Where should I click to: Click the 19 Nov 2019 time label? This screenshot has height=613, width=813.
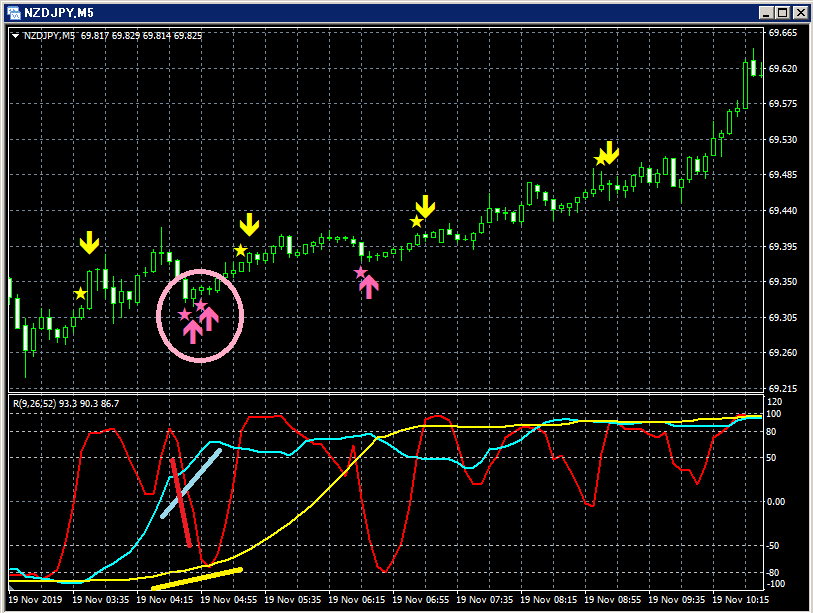(35, 600)
